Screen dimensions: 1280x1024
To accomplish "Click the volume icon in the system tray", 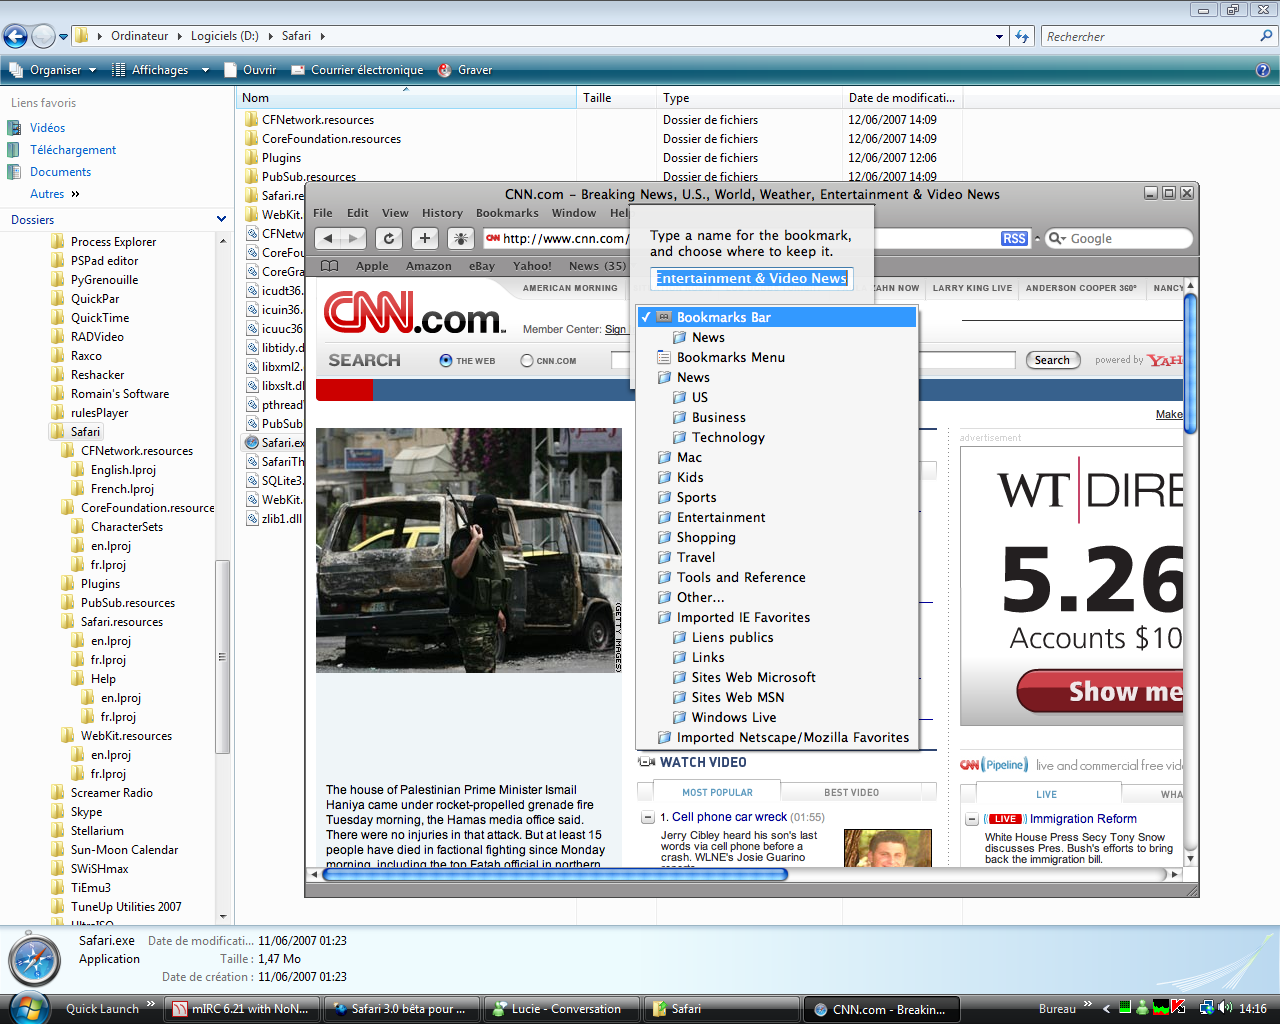I will (x=1225, y=1008).
